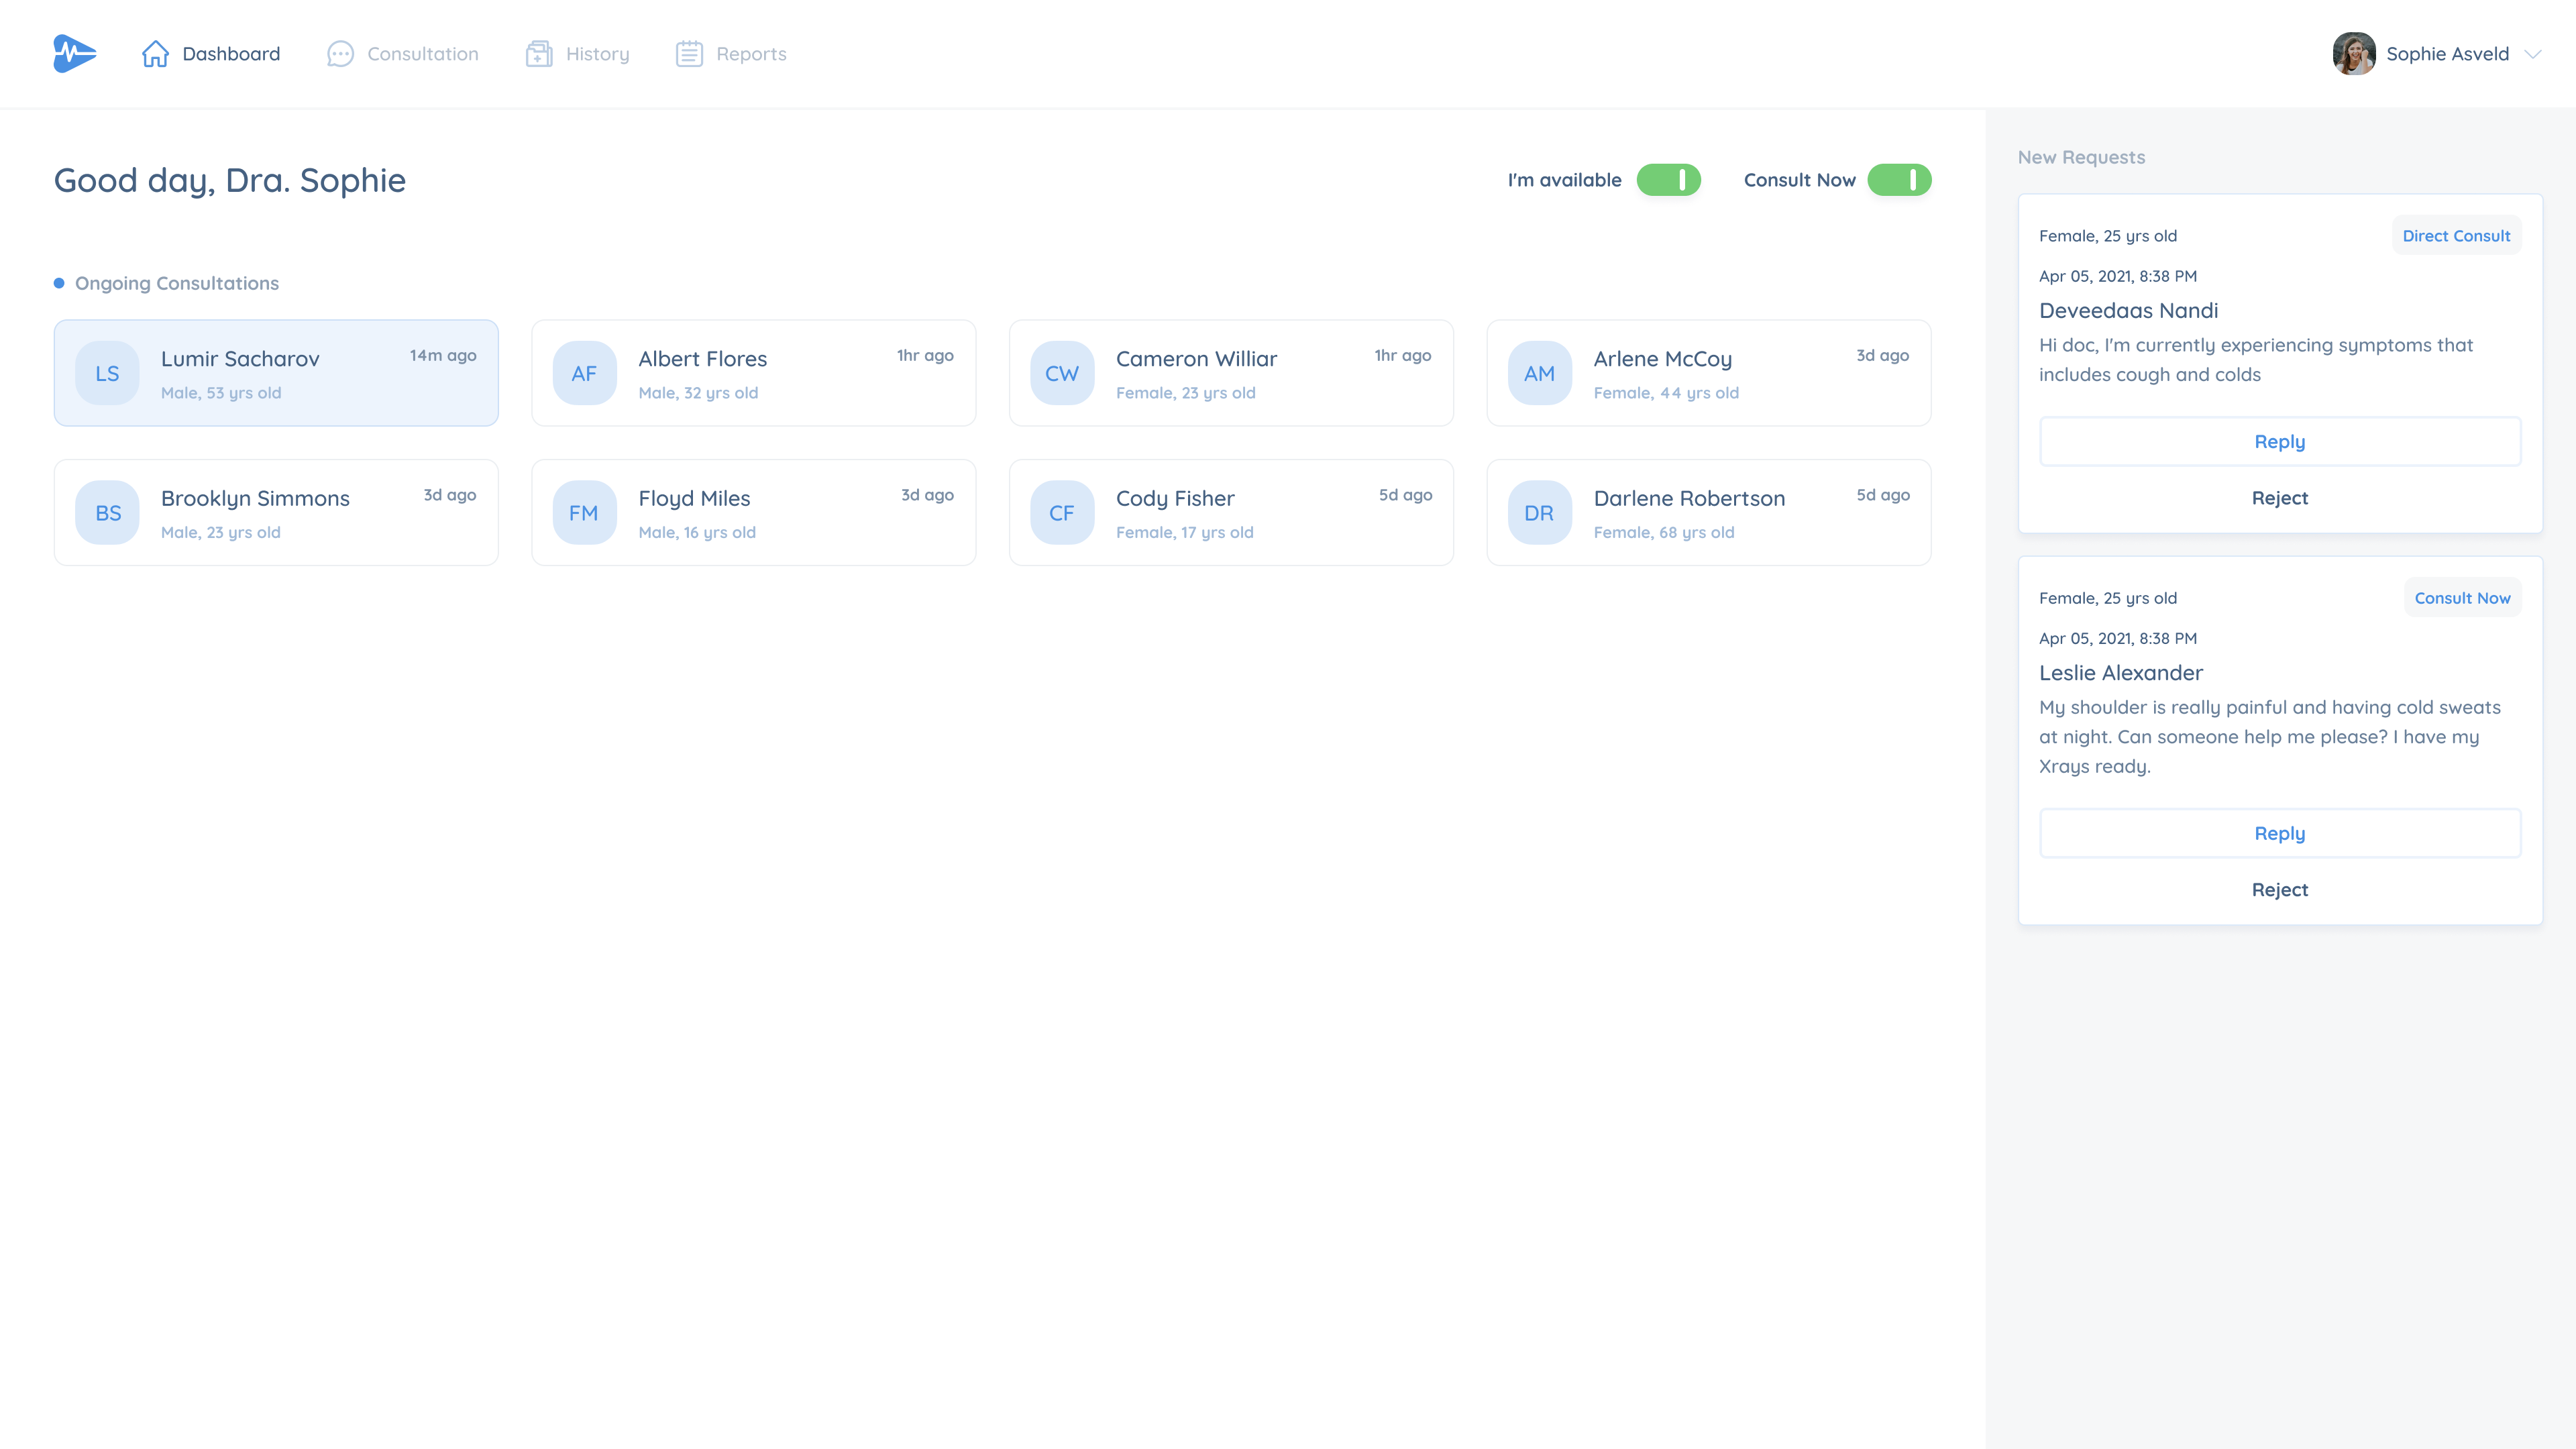Click Female, 44 yrs old text
2576x1449 pixels.
(x=1666, y=393)
